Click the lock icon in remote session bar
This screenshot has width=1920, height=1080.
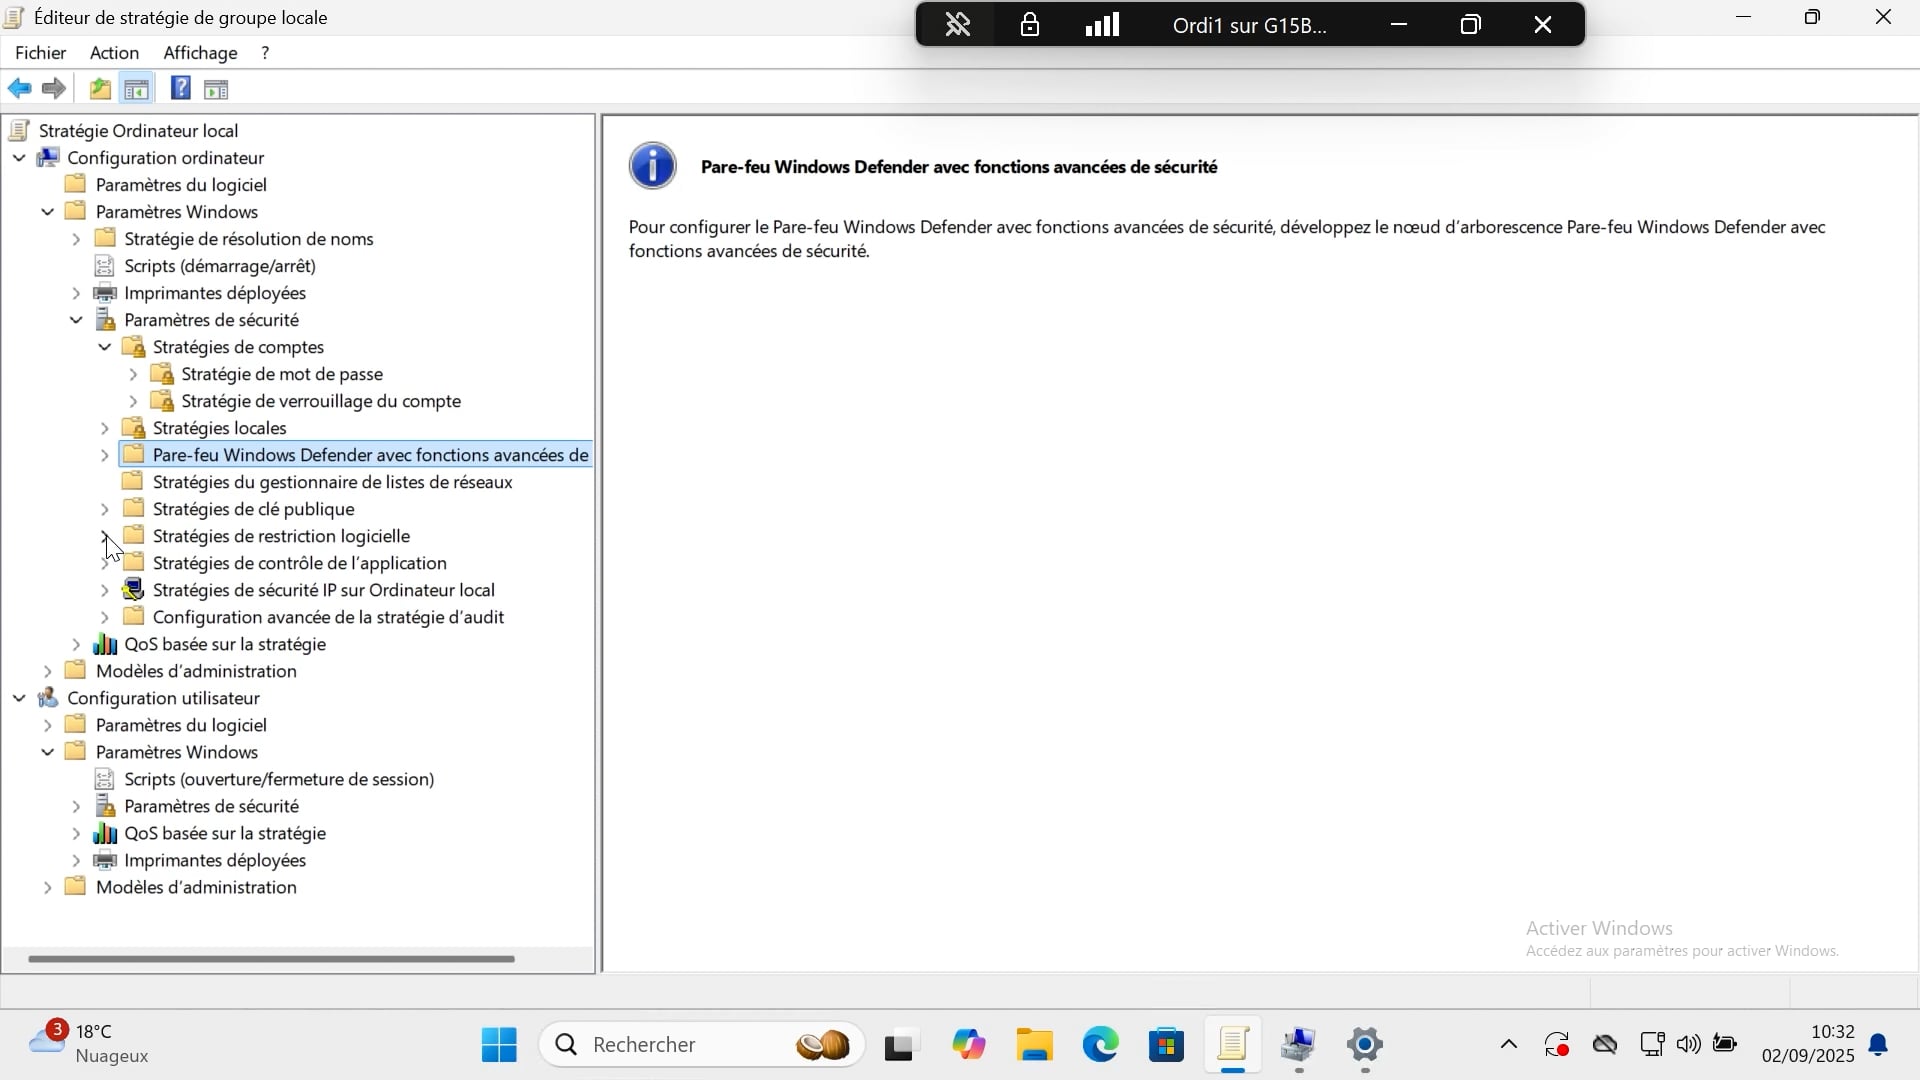[x=1030, y=25]
